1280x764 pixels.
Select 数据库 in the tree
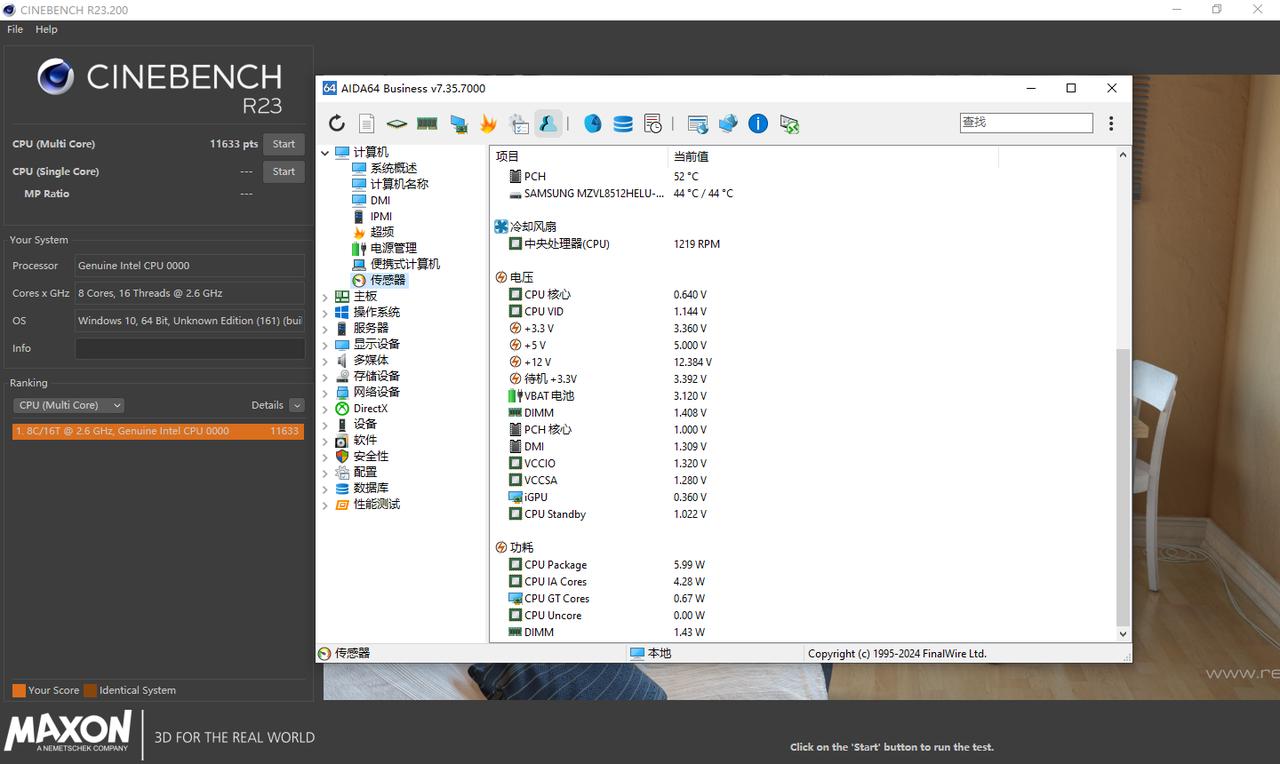[x=371, y=488]
